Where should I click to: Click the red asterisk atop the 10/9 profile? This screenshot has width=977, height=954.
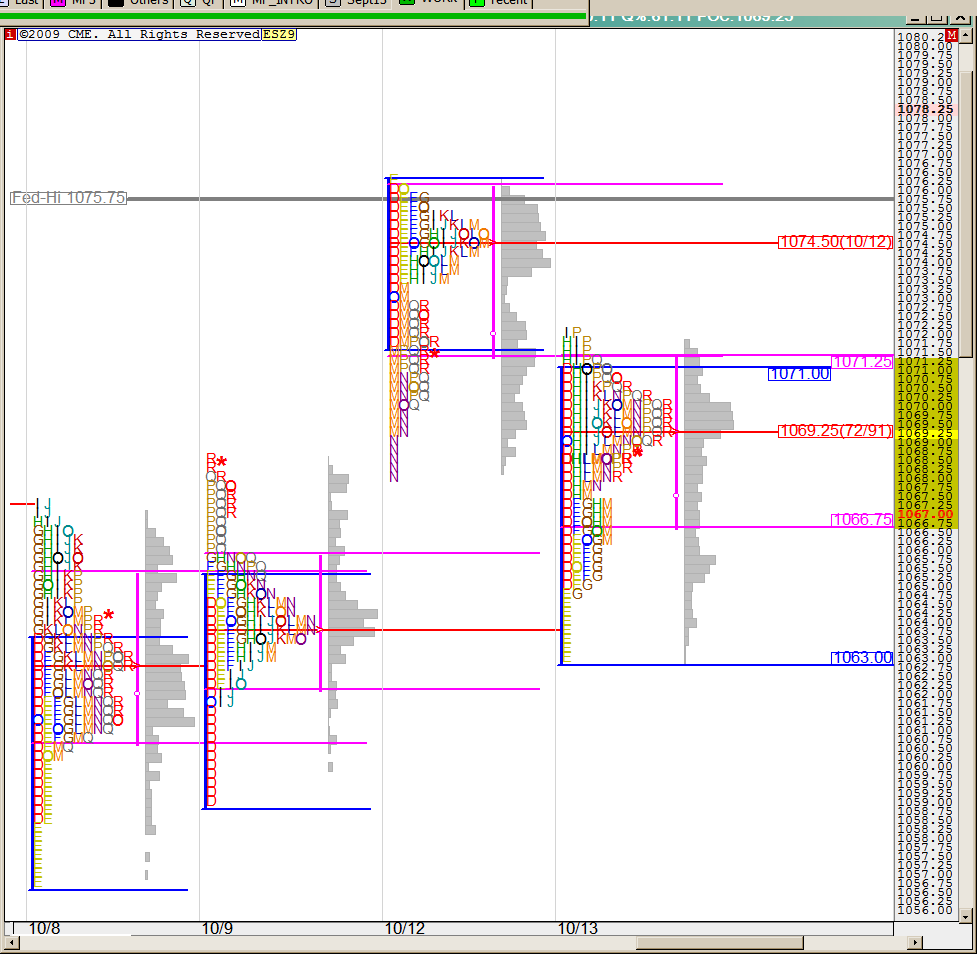tap(221, 462)
